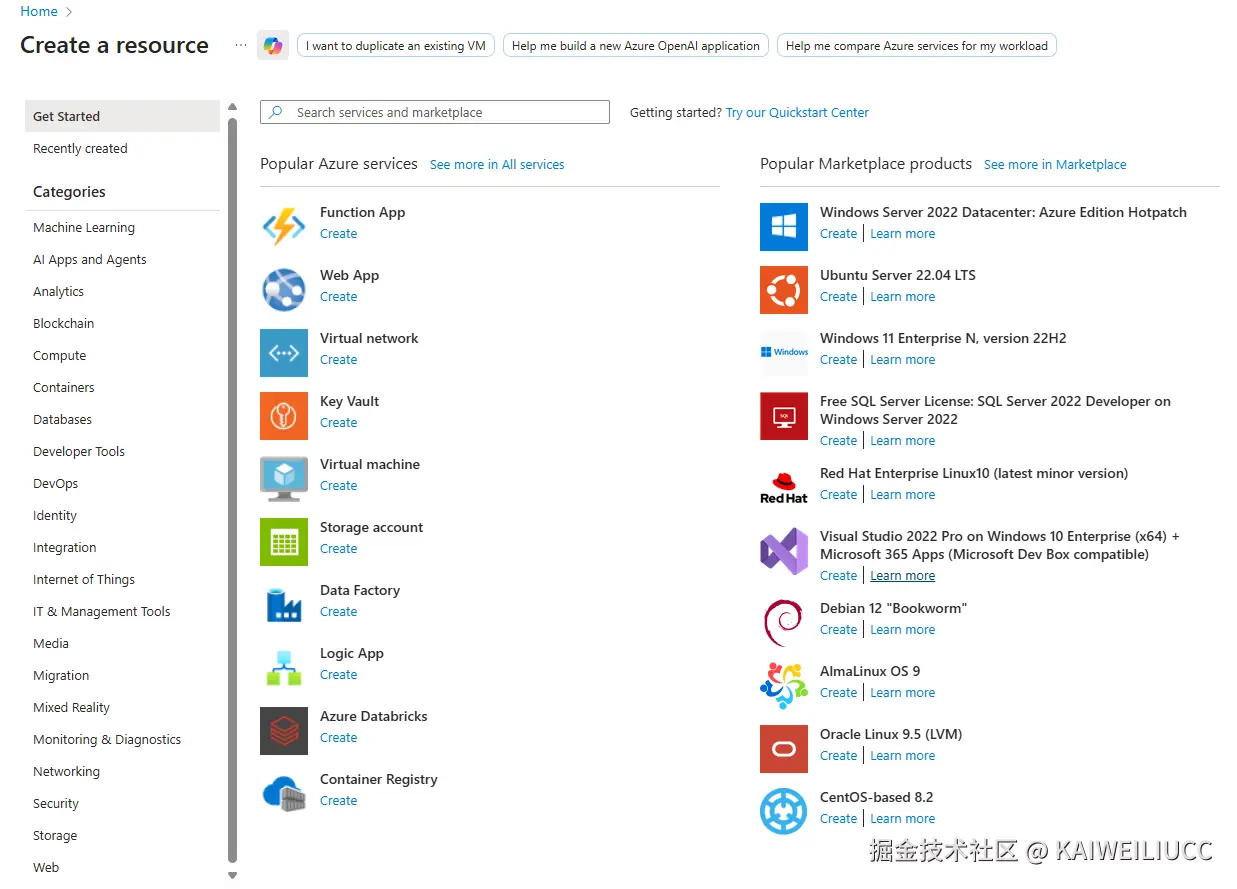1237x889 pixels.
Task: Open the Security category
Action: tap(56, 804)
